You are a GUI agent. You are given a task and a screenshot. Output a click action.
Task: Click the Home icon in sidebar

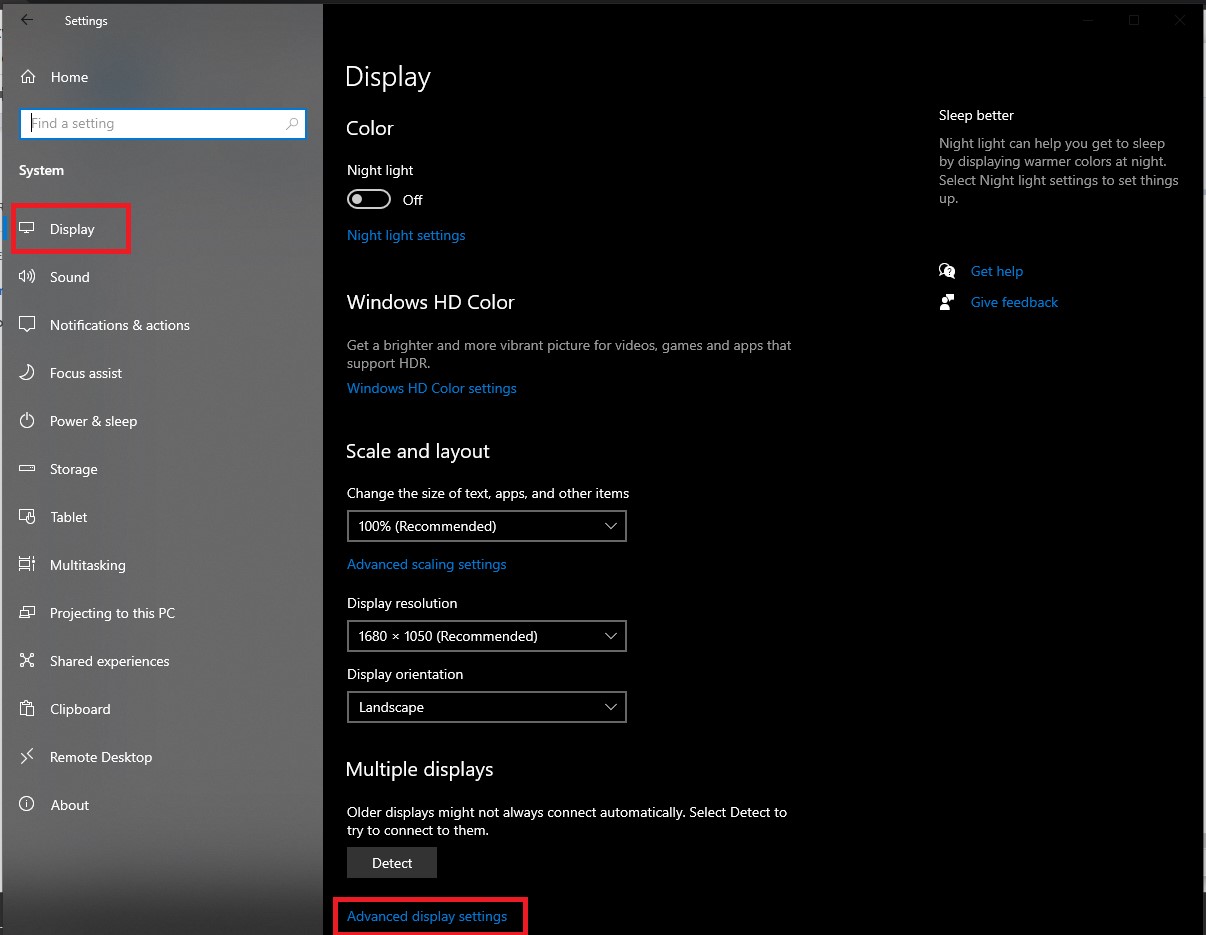coord(28,77)
